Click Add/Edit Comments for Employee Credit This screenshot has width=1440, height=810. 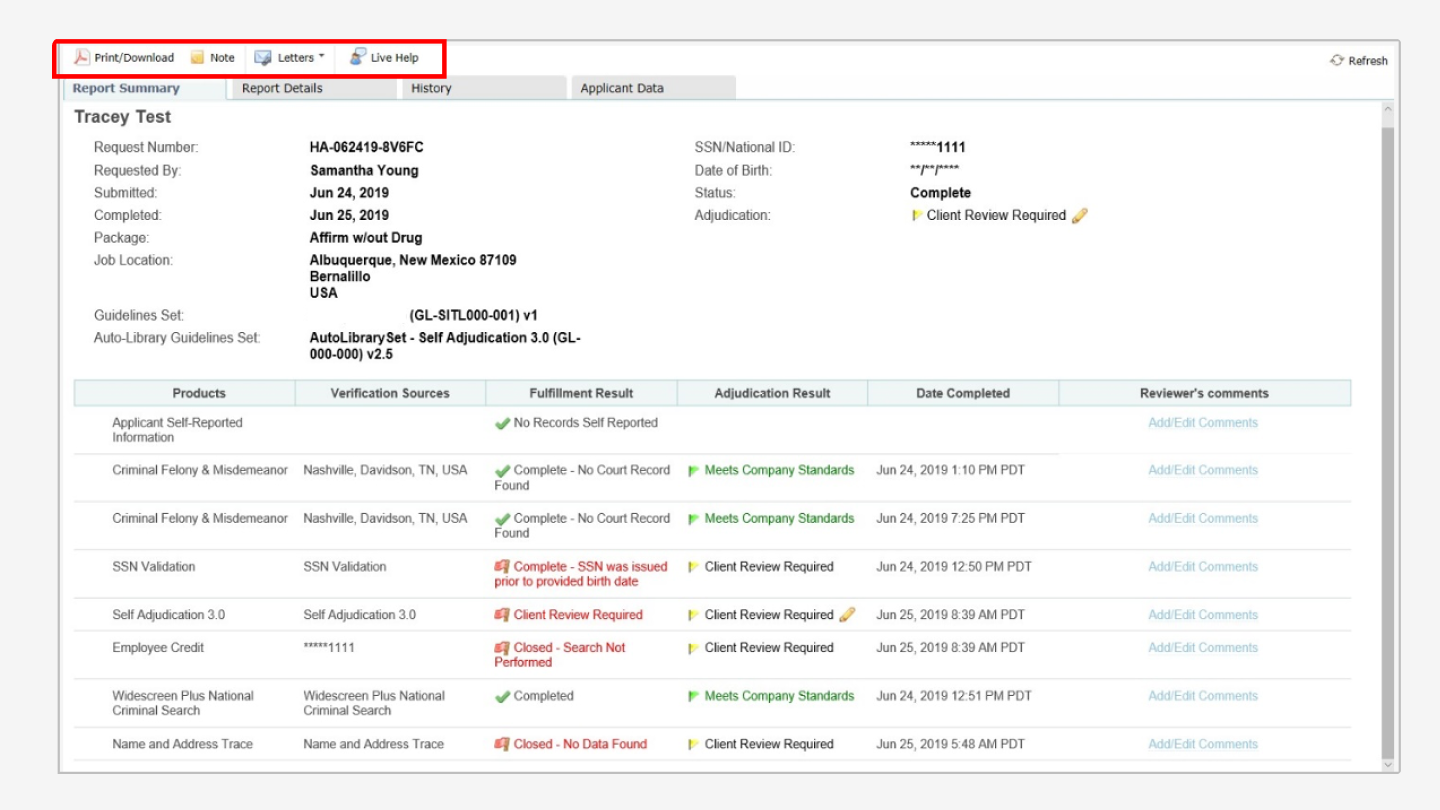pyautogui.click(x=1202, y=648)
